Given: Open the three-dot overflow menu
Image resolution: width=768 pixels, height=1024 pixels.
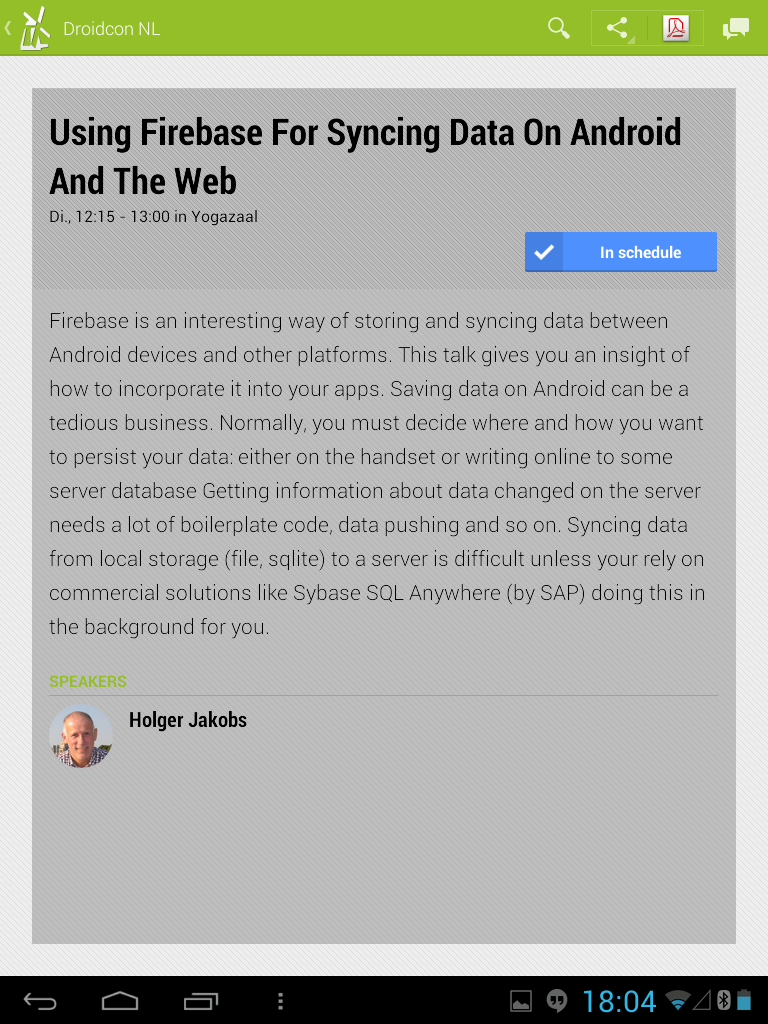Looking at the screenshot, I should point(280,1000).
